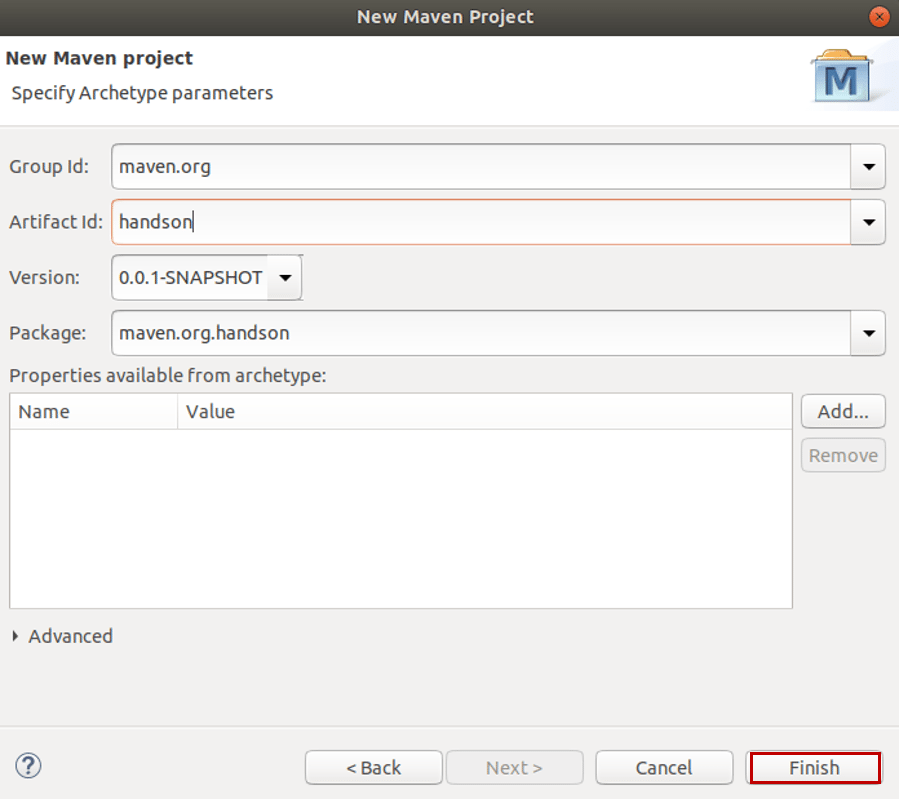Click the Value column header

click(485, 412)
